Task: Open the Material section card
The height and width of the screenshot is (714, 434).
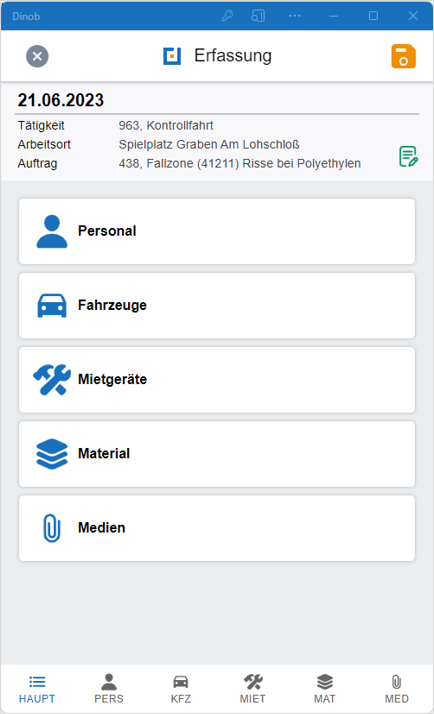Action: coord(217,454)
